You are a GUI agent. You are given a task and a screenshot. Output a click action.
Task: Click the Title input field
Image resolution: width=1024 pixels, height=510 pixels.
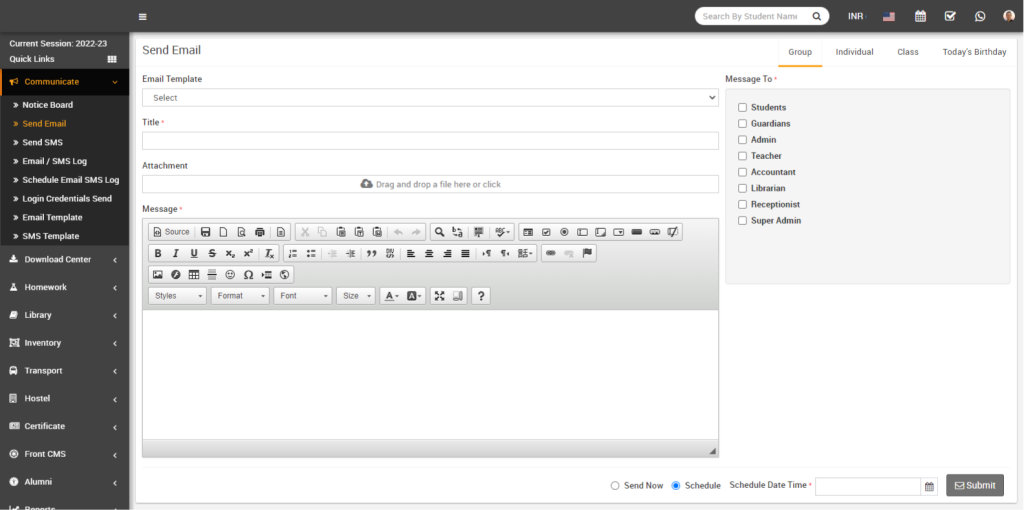tap(430, 141)
